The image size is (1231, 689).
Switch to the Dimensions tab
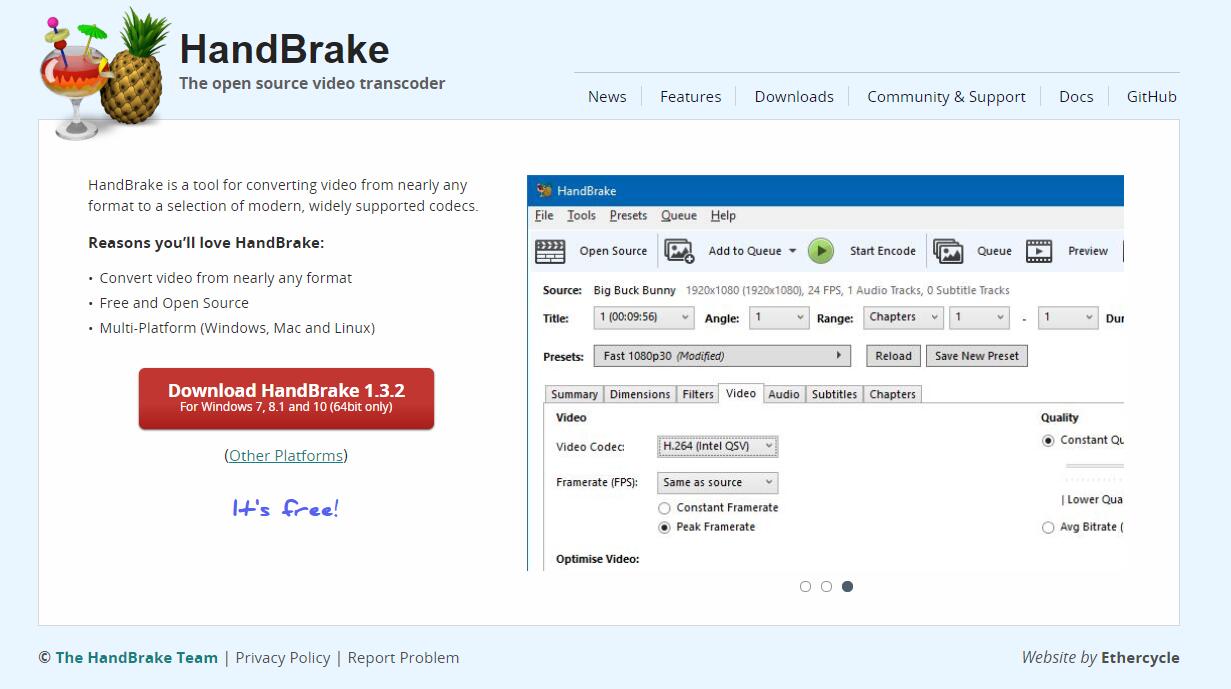point(640,394)
